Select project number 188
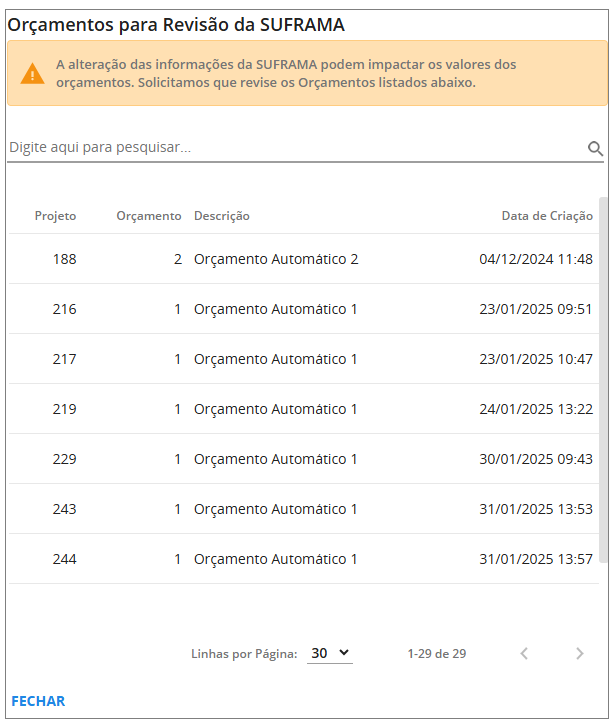Screen dimensions: 614x726 tap(64, 259)
